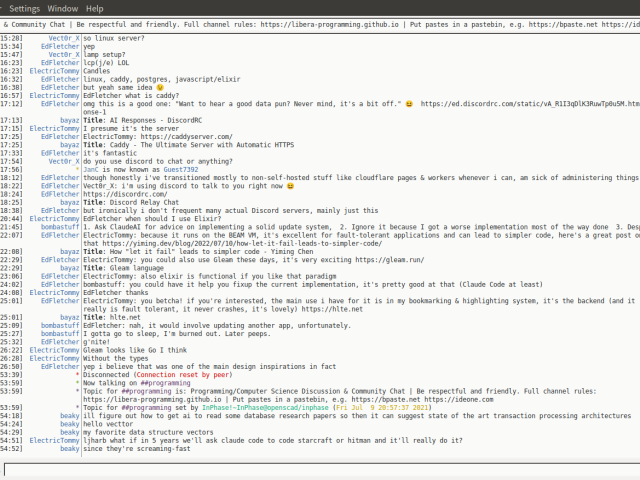Click message 'EdFletcher when should I use Elixir?'
Viewport: 640px width, 480px height.
tap(152, 219)
